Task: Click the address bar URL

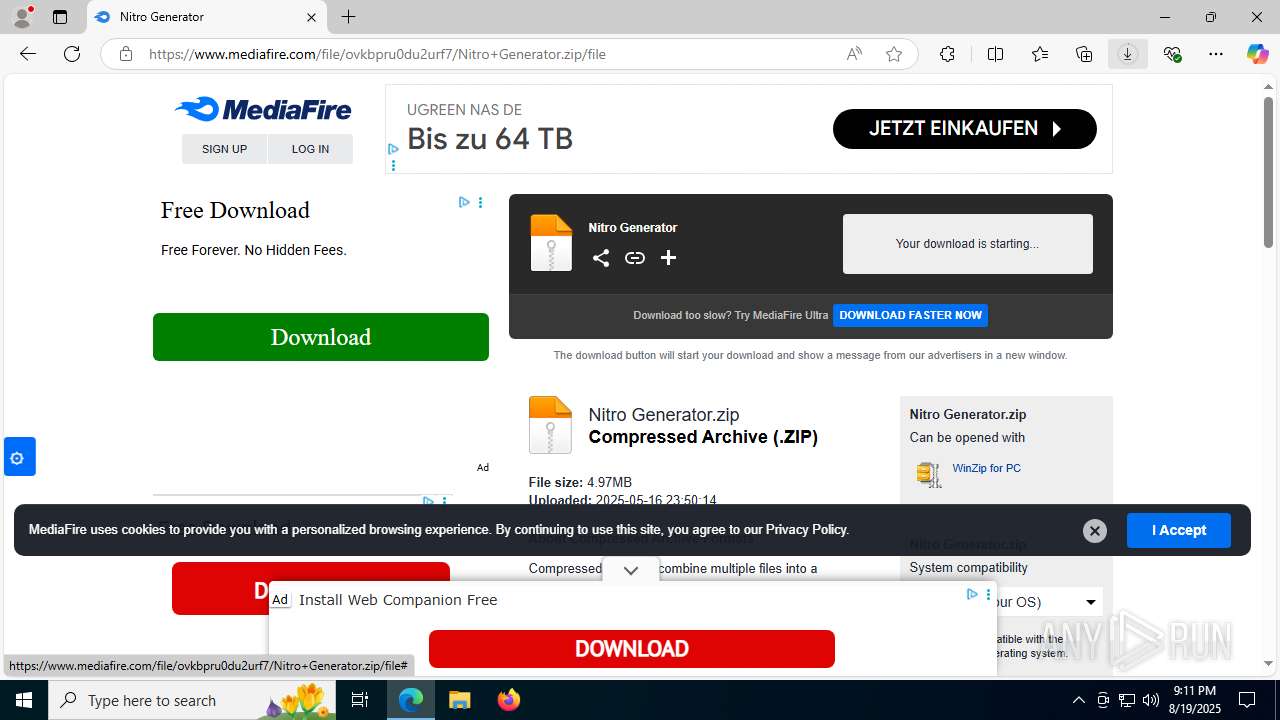Action: pos(378,54)
